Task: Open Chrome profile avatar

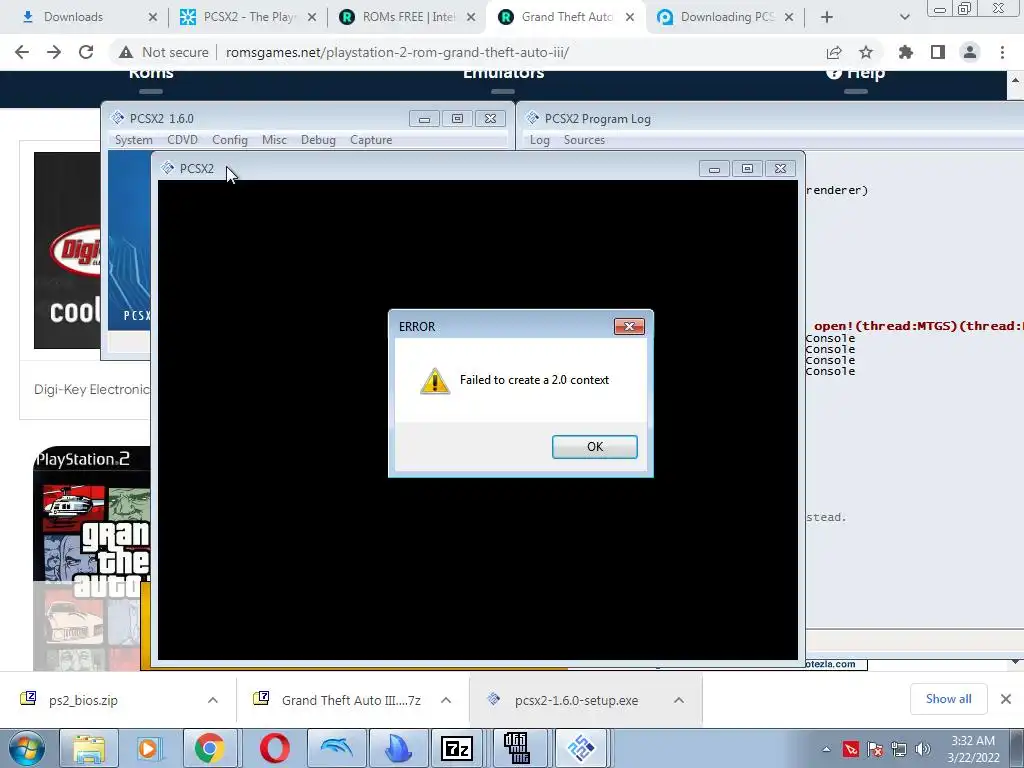Action: [x=970, y=52]
